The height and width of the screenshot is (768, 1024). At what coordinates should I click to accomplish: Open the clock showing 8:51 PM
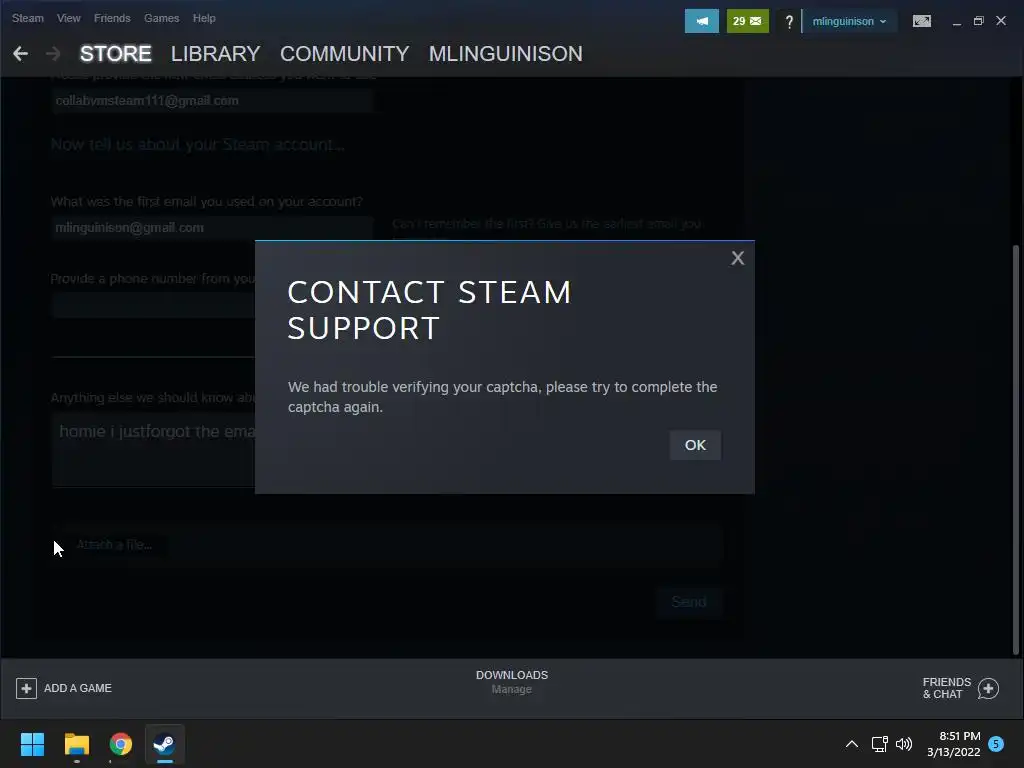(x=953, y=744)
